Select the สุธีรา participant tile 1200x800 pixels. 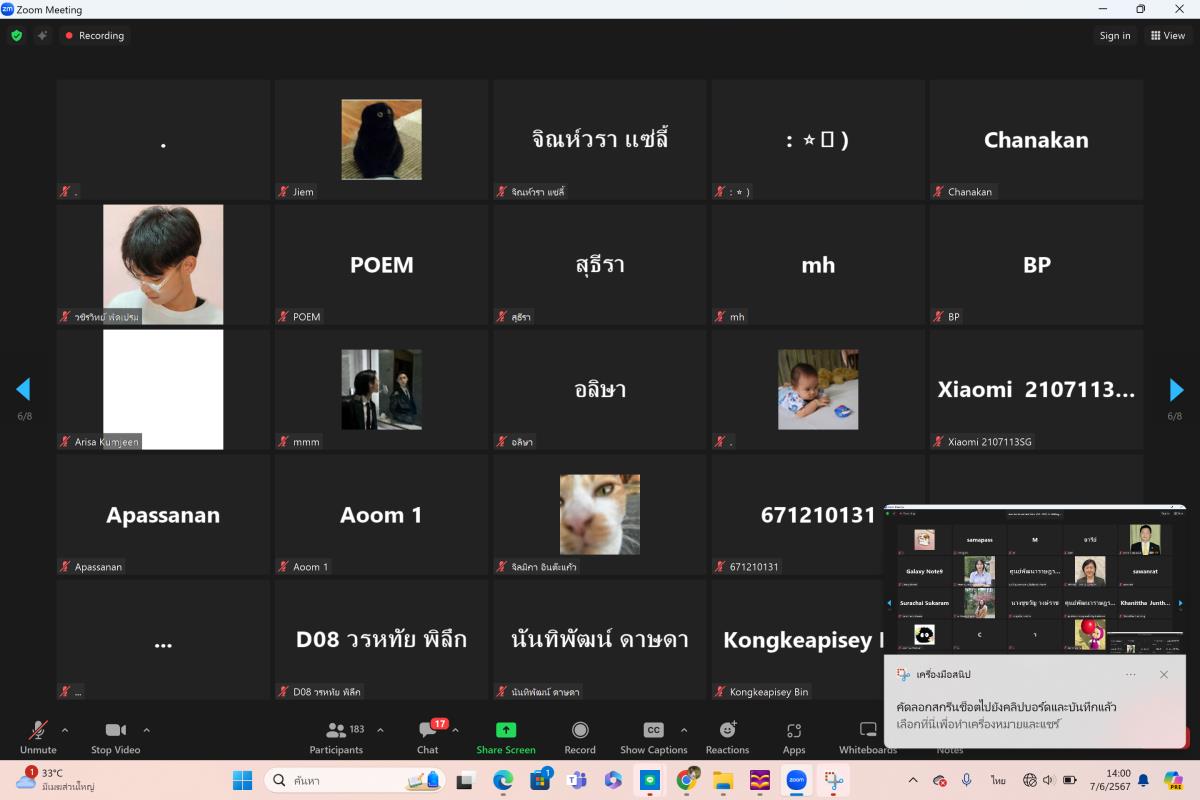point(600,265)
